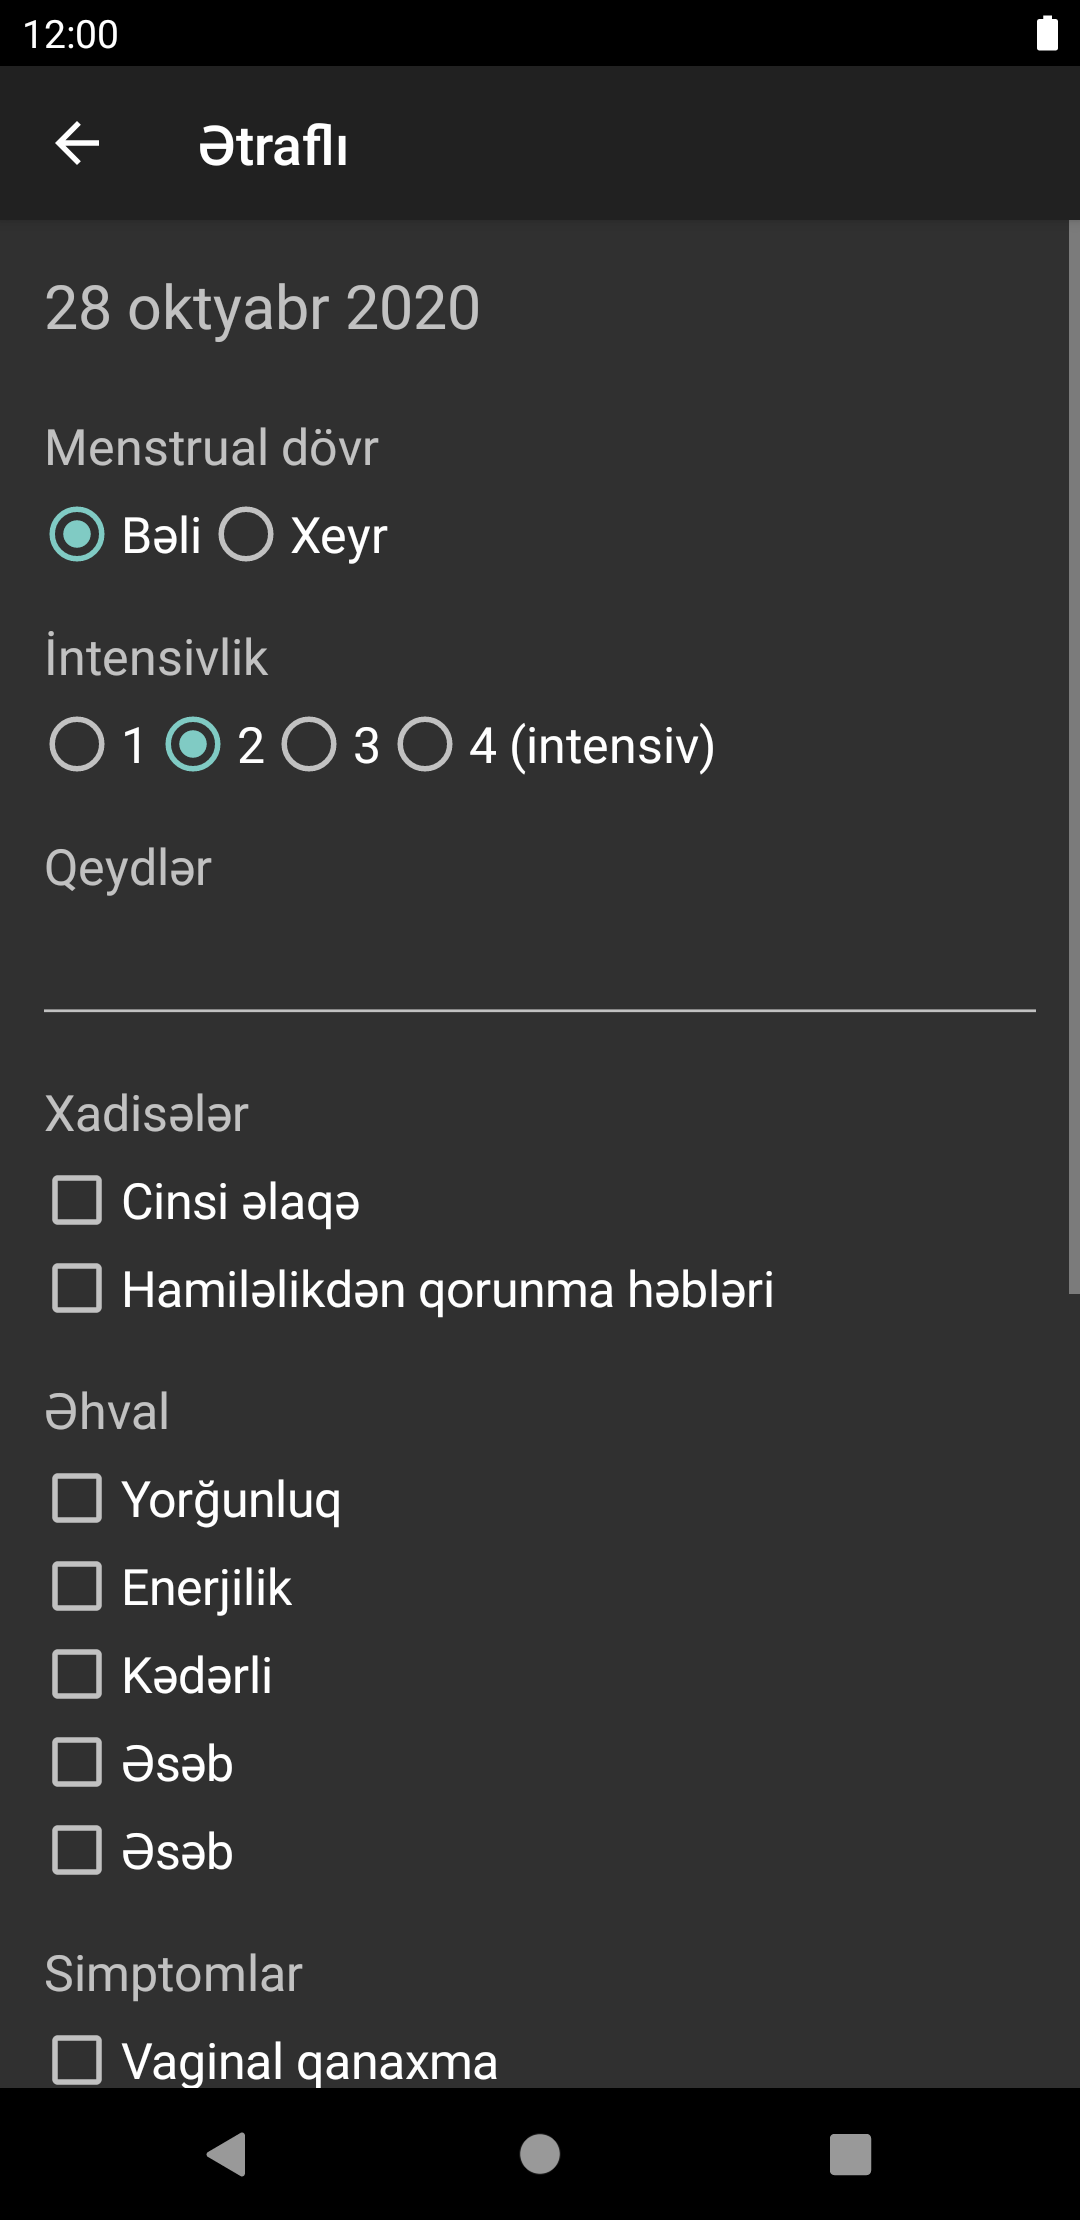Tick the Yorğunluq mood checkbox

pos(77,1498)
